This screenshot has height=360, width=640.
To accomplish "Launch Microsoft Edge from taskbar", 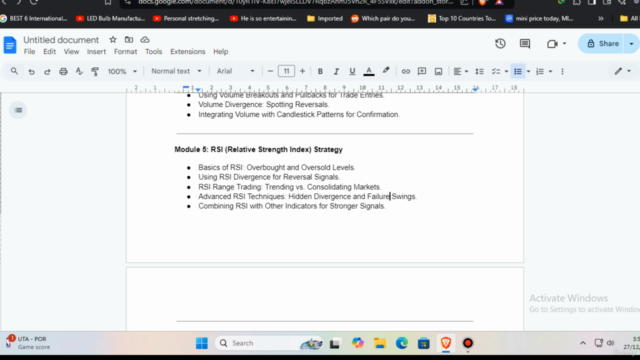I will [x=402, y=343].
